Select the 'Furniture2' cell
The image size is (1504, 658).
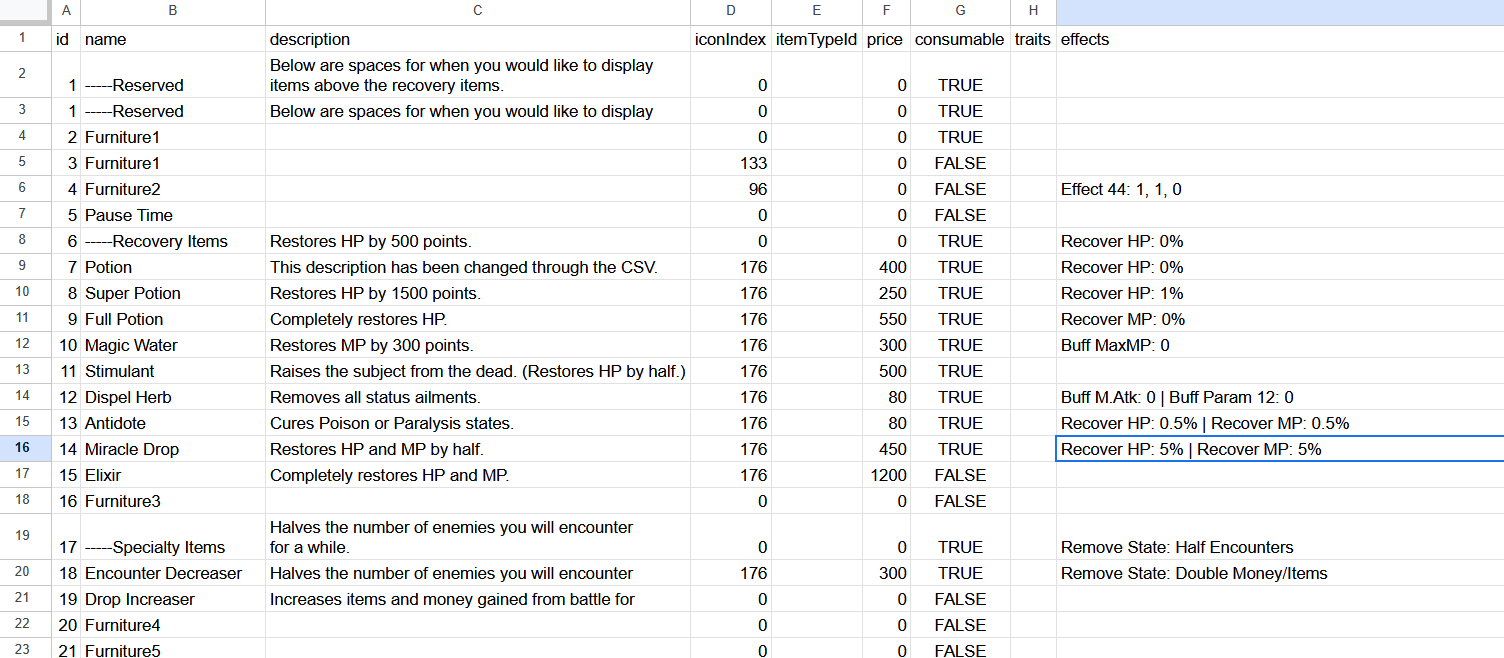(x=173, y=189)
